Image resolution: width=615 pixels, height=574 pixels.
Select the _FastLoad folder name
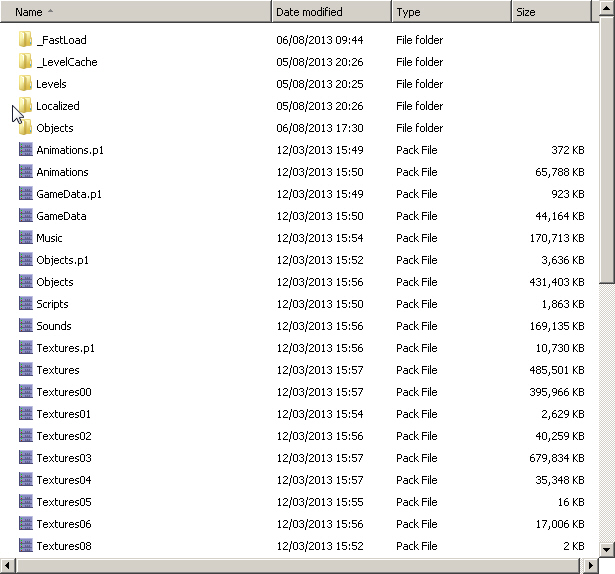(x=61, y=40)
